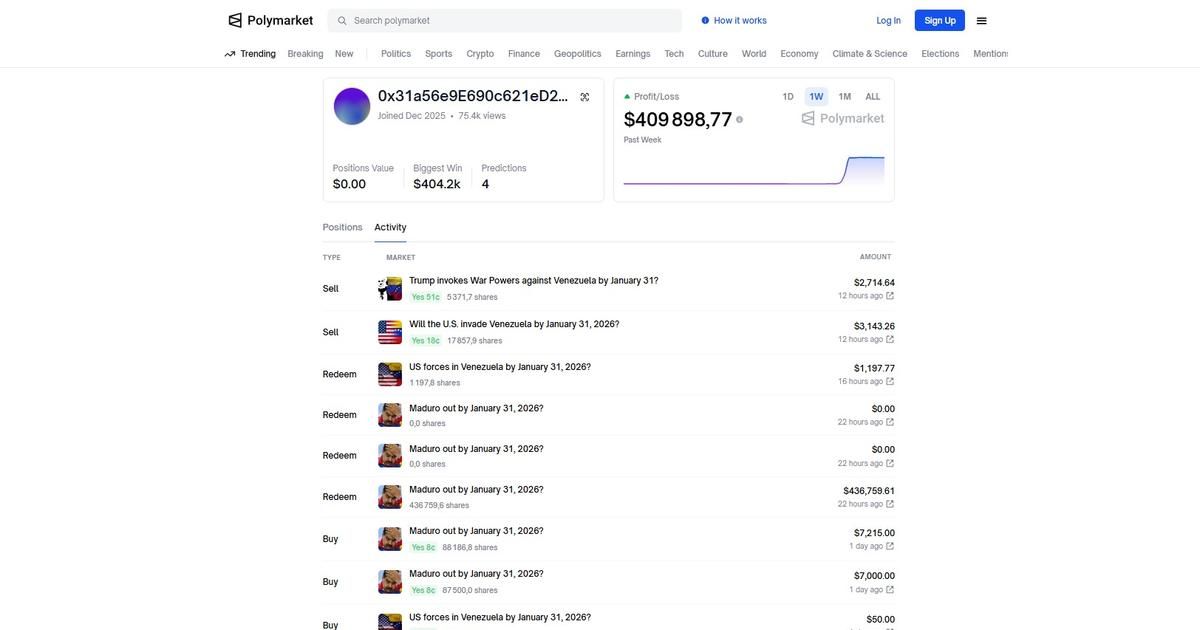Open external link for $436,759.61 redeem
The width and height of the screenshot is (1200, 630).
pyautogui.click(x=890, y=504)
